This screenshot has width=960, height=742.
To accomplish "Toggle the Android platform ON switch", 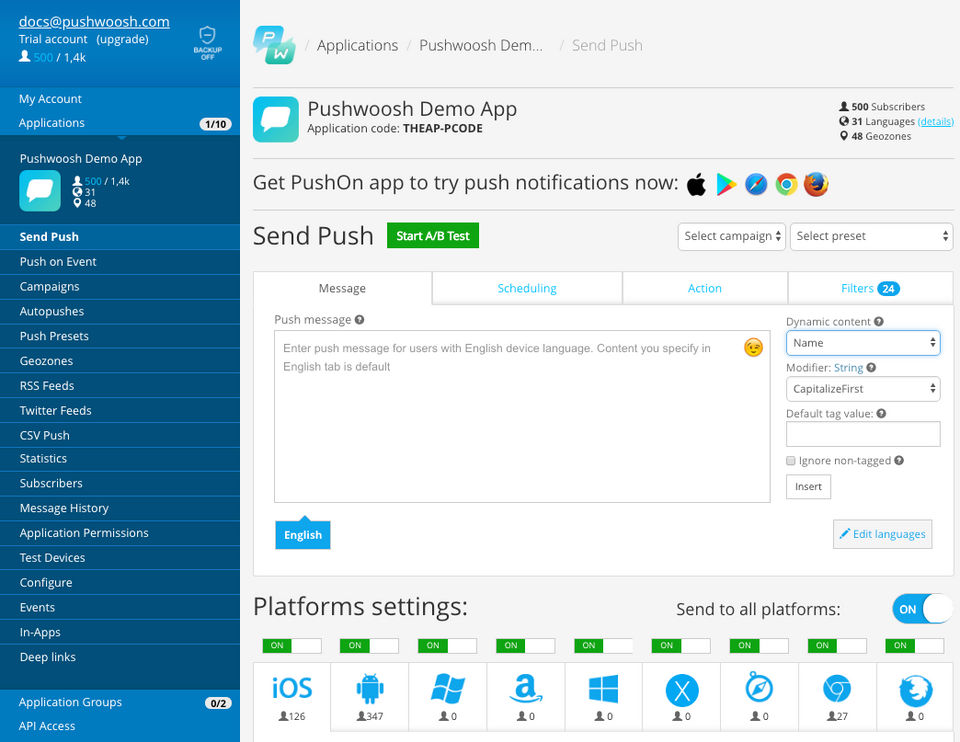I will tap(370, 645).
